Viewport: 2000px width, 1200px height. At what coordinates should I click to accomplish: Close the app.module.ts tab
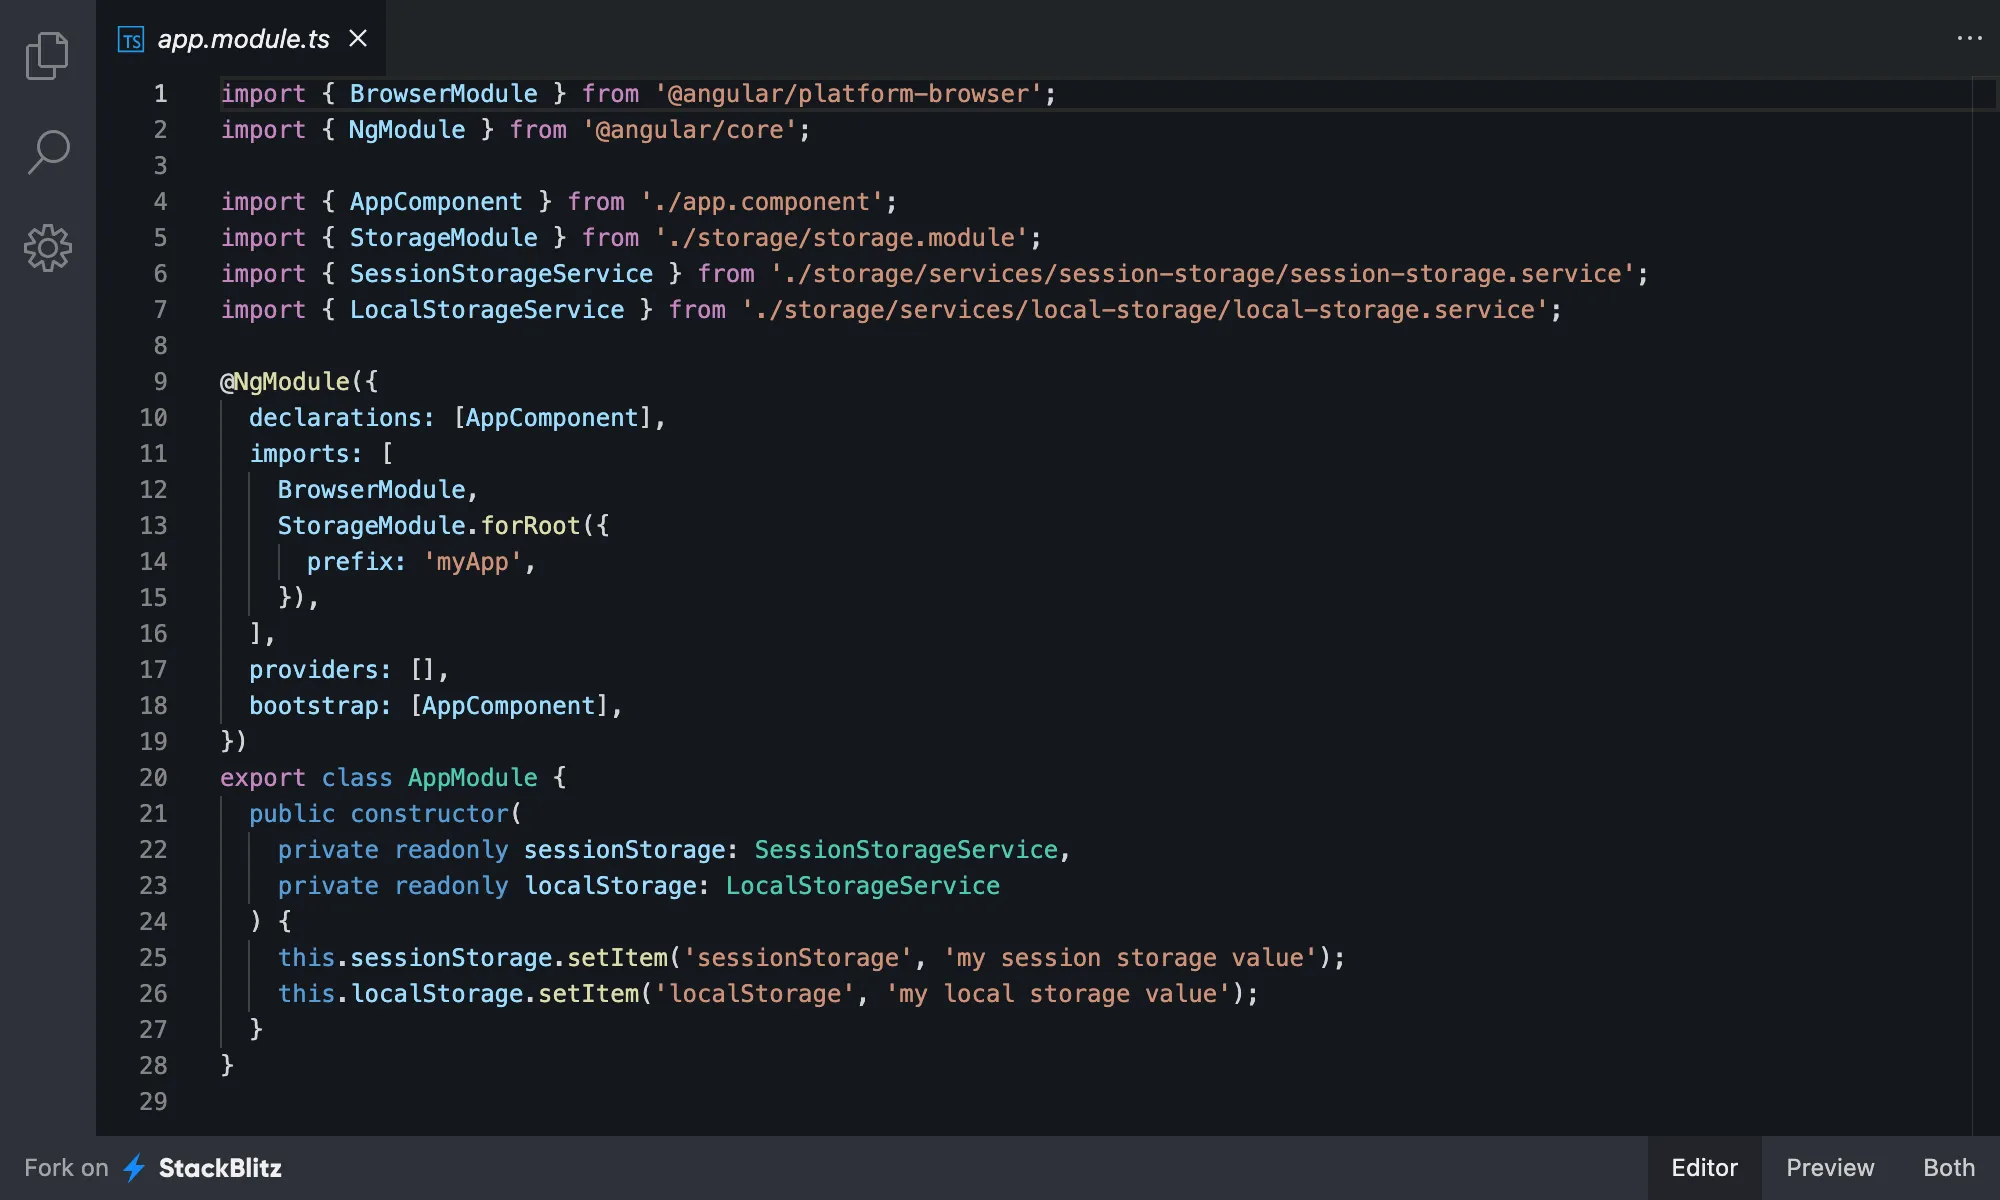tap(358, 38)
